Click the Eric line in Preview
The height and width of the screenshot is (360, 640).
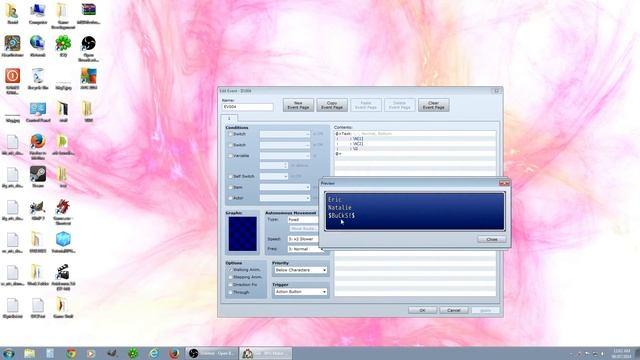point(335,200)
